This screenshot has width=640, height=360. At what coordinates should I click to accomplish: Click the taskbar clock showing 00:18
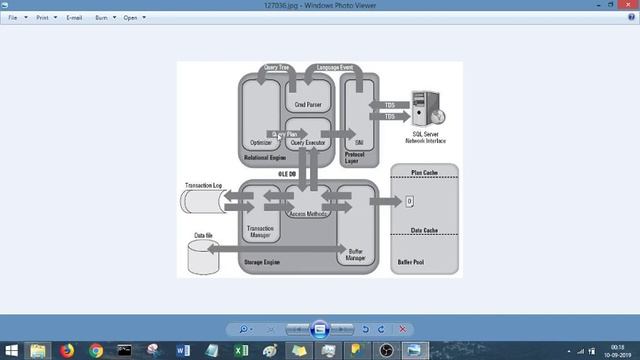point(618,351)
